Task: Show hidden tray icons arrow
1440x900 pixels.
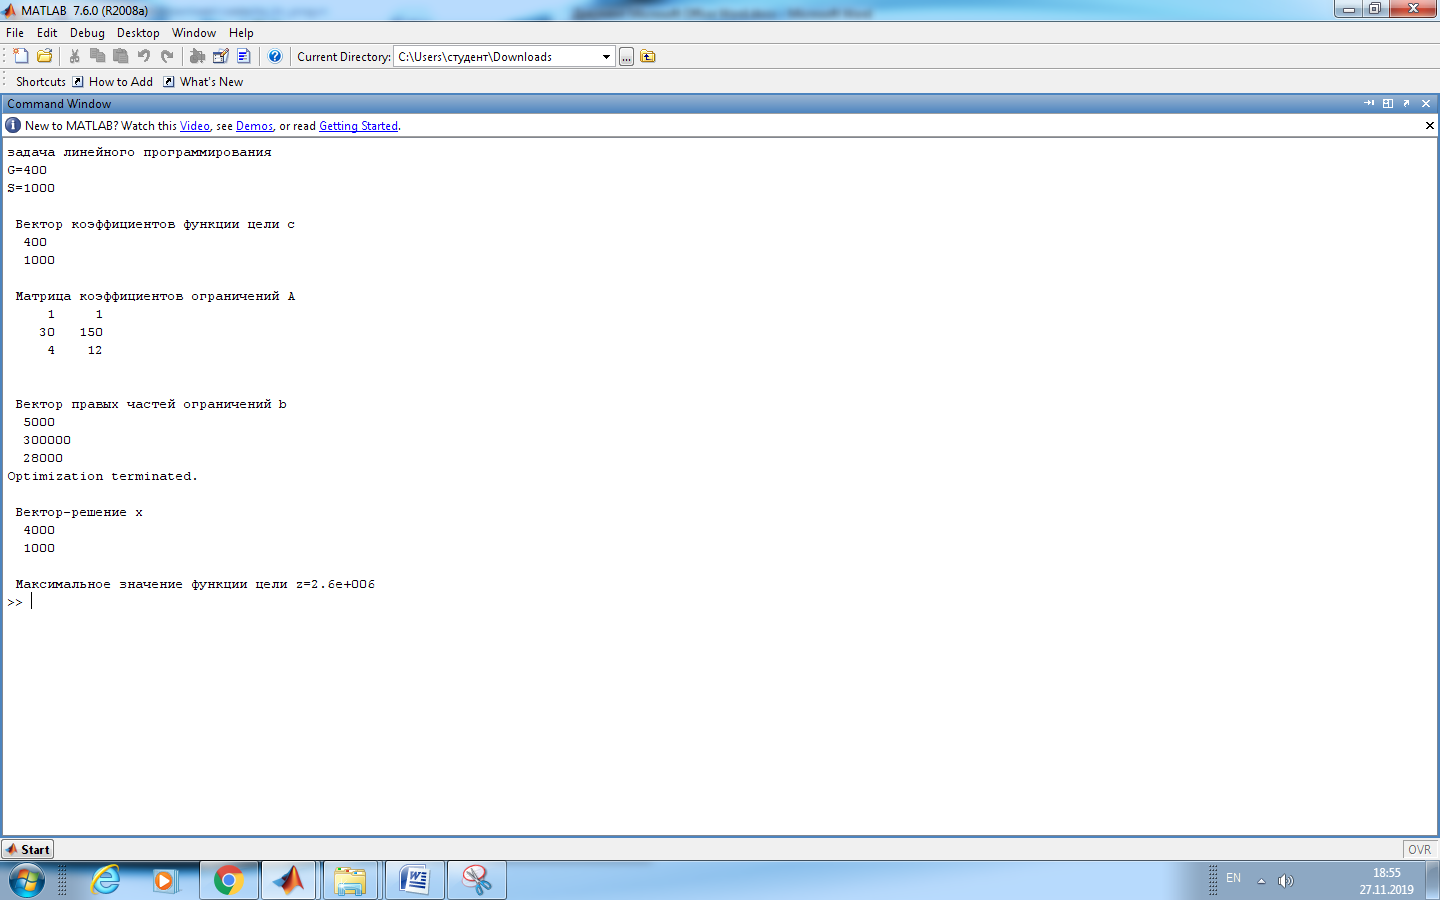Action: point(1261,881)
